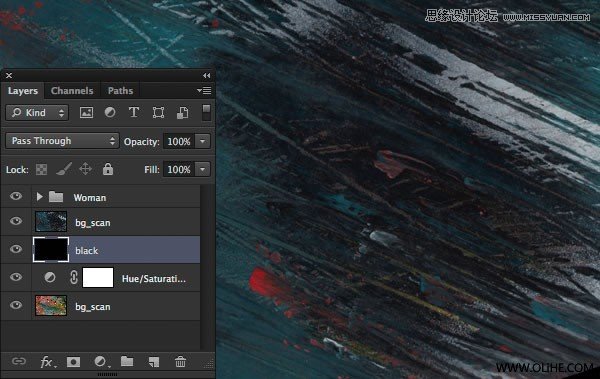
Task: Close the Layers panel with X
Action: click(x=9, y=76)
